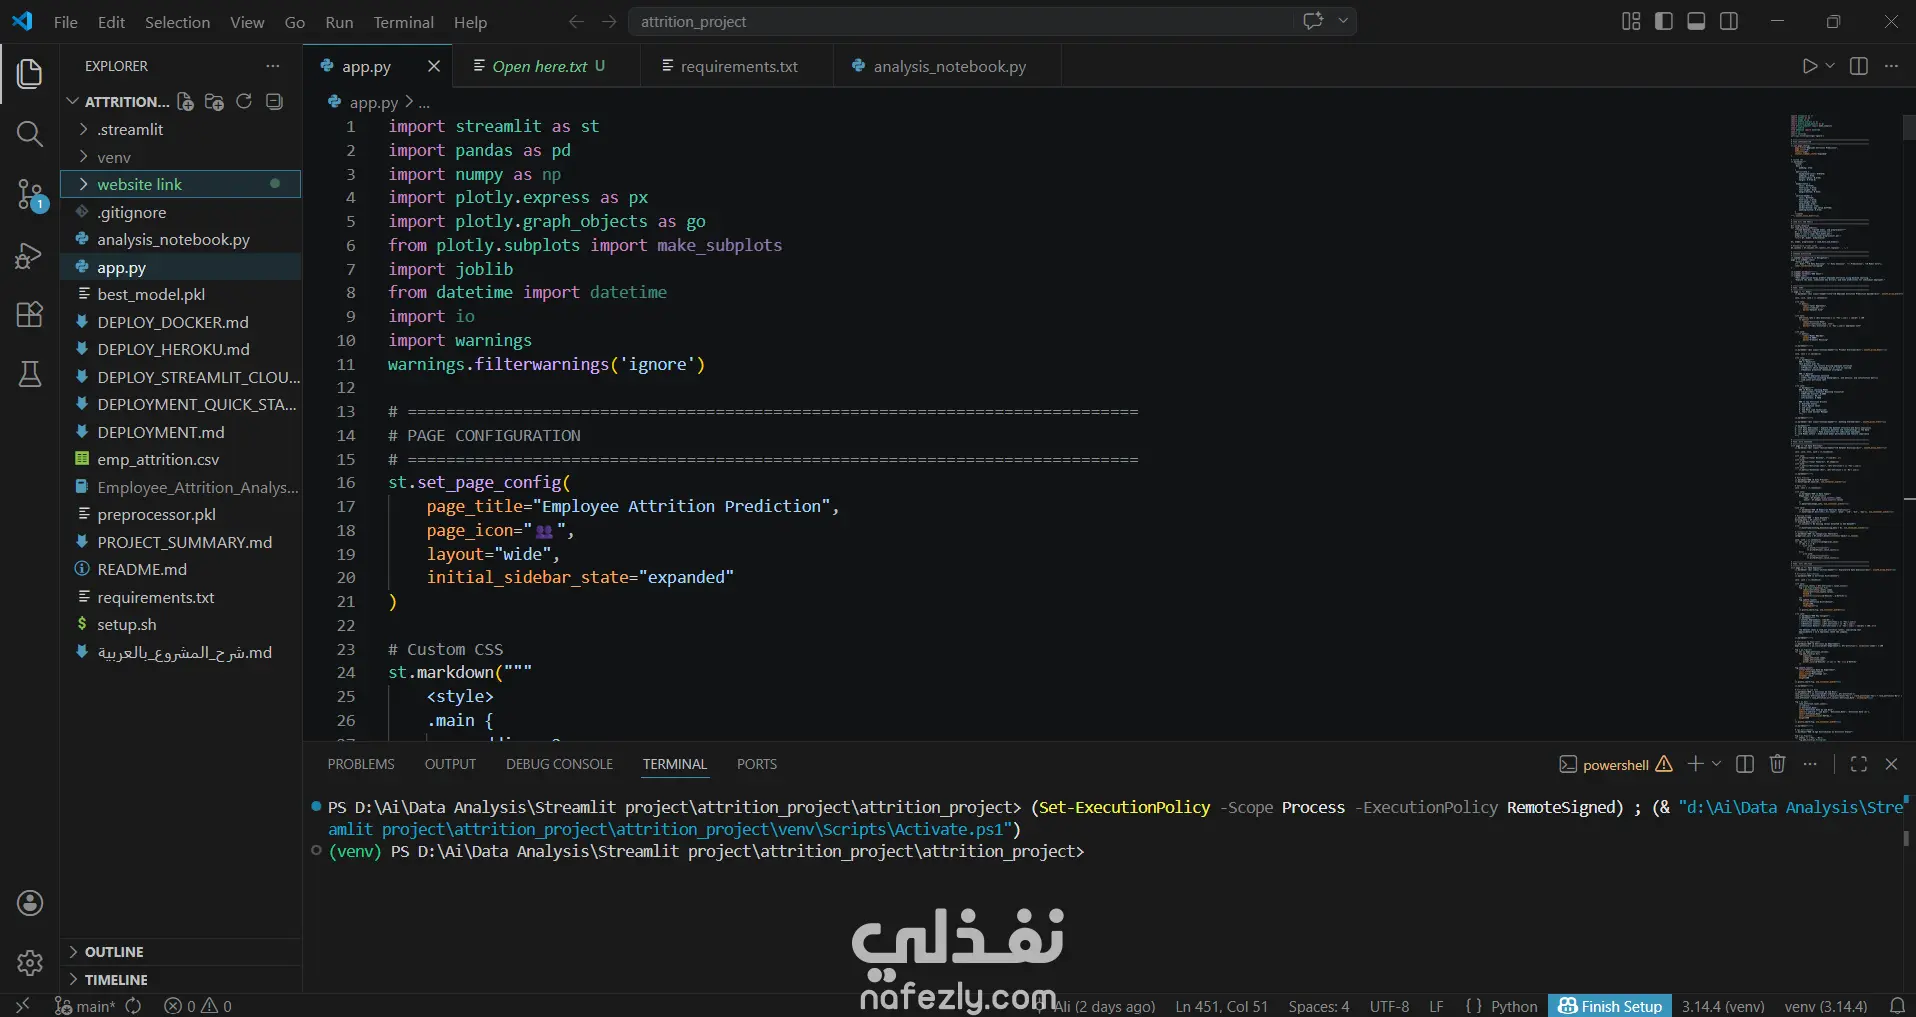Switch to the PROBLEMS panel tab

coord(361,764)
